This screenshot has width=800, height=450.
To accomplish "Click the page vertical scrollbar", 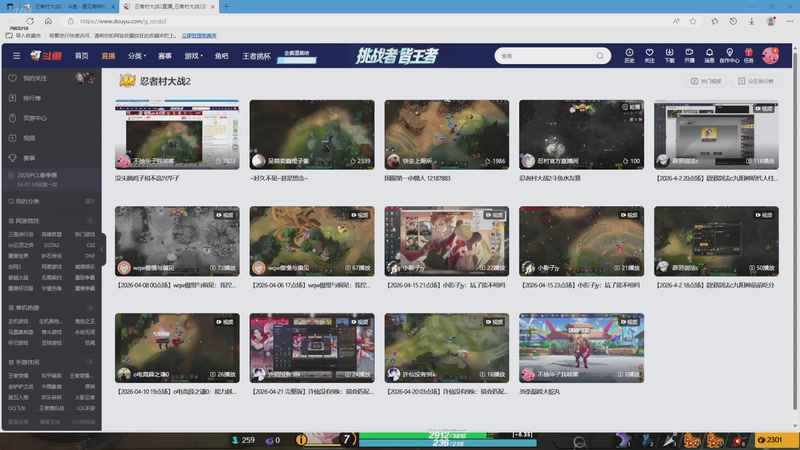I will tap(794, 230).
